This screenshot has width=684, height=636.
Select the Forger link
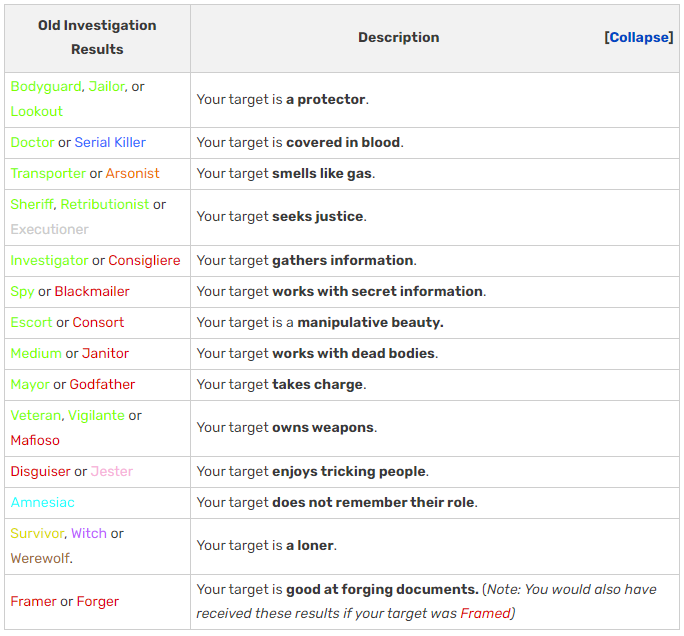tap(98, 602)
